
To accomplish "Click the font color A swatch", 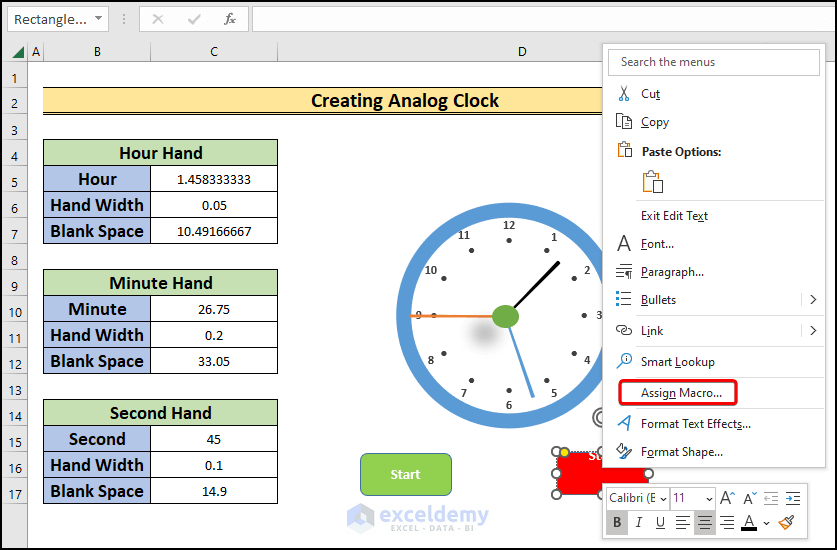I will tap(749, 522).
